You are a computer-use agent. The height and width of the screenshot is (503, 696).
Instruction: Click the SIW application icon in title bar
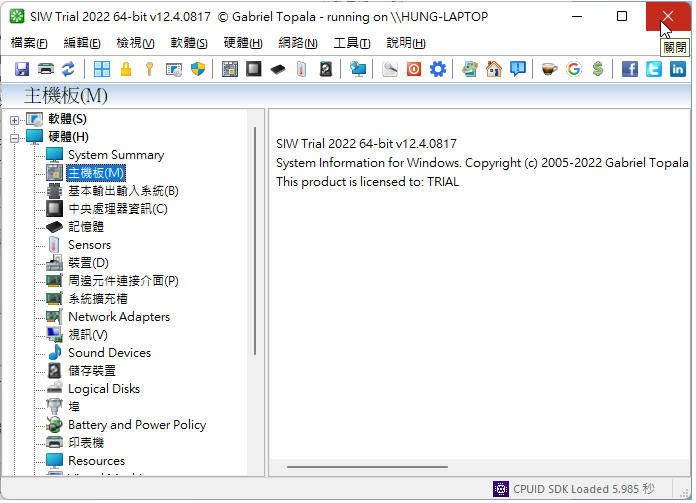tap(17, 16)
